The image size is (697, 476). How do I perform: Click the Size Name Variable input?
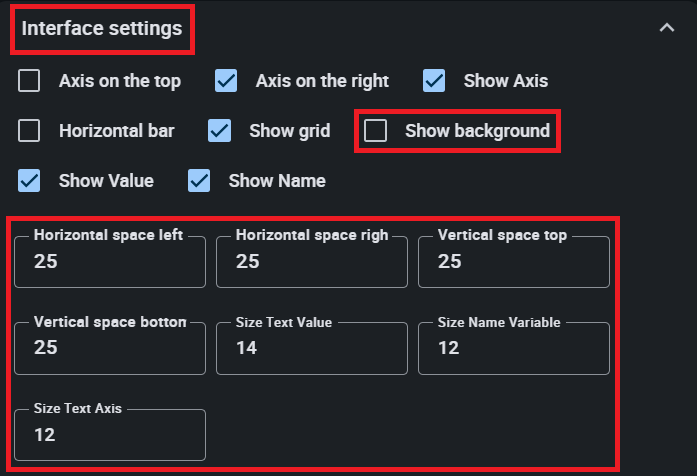point(513,348)
